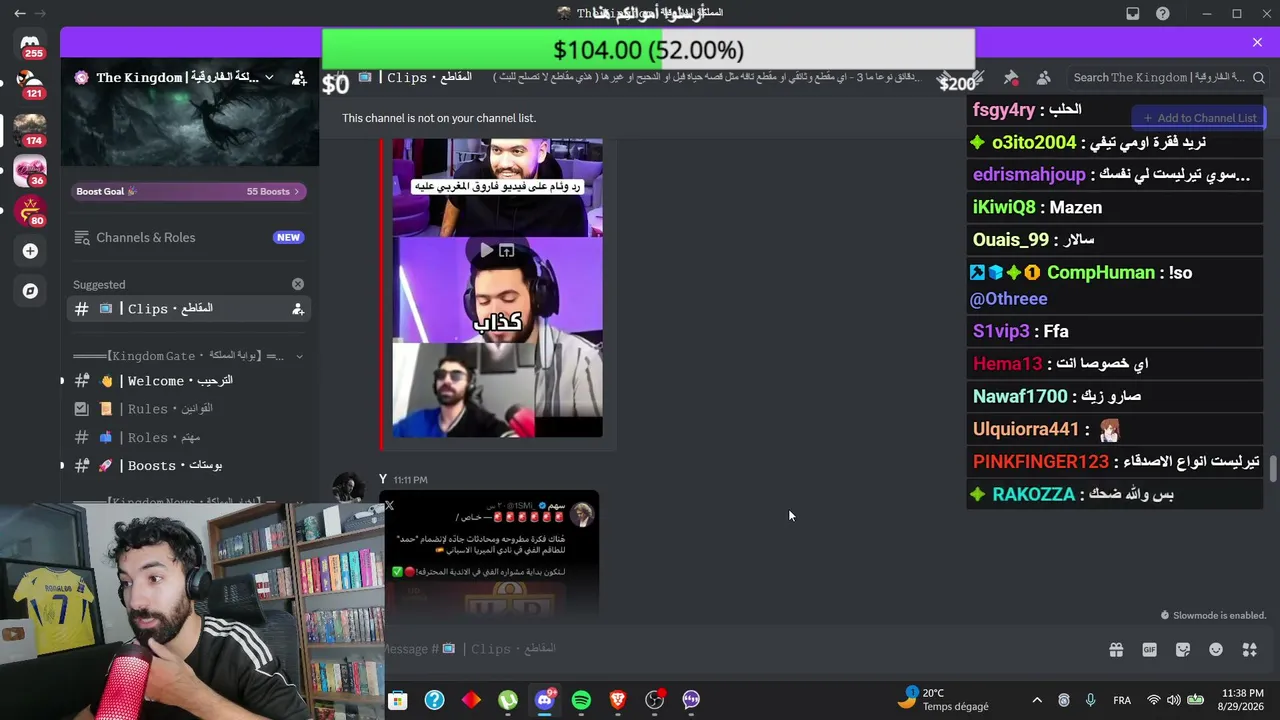Open the fsgy4ry chat username
Image resolution: width=1280 pixels, height=720 pixels.
point(1004,110)
